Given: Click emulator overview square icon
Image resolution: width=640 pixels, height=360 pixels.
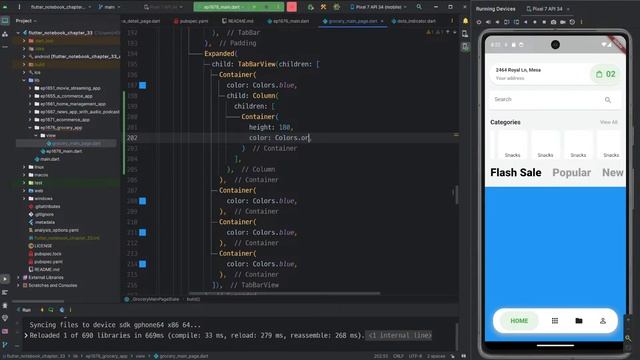Looking at the screenshot, I should [x=544, y=22].
